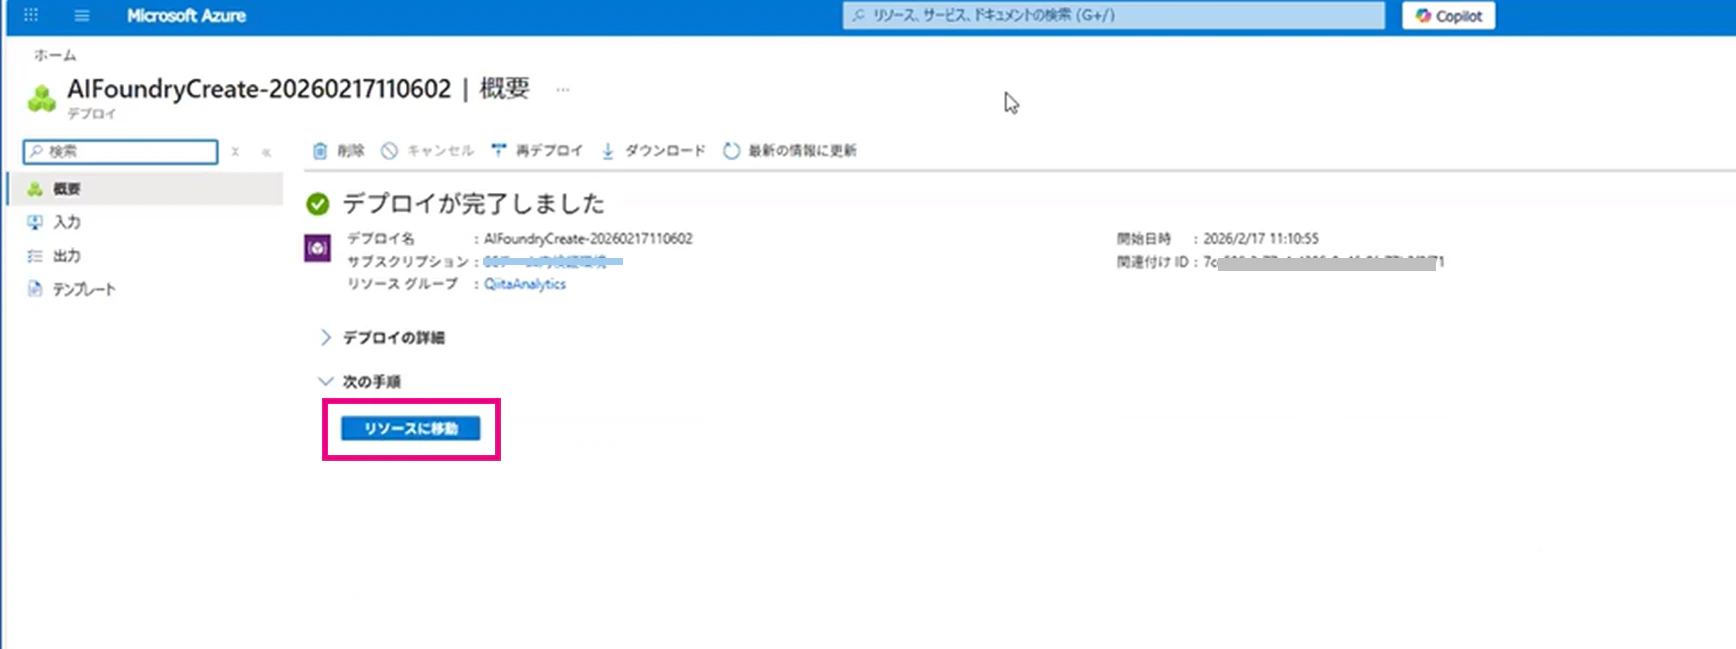Click the green deployment cubes title icon
1736x649 pixels.
pyautogui.click(x=42, y=98)
